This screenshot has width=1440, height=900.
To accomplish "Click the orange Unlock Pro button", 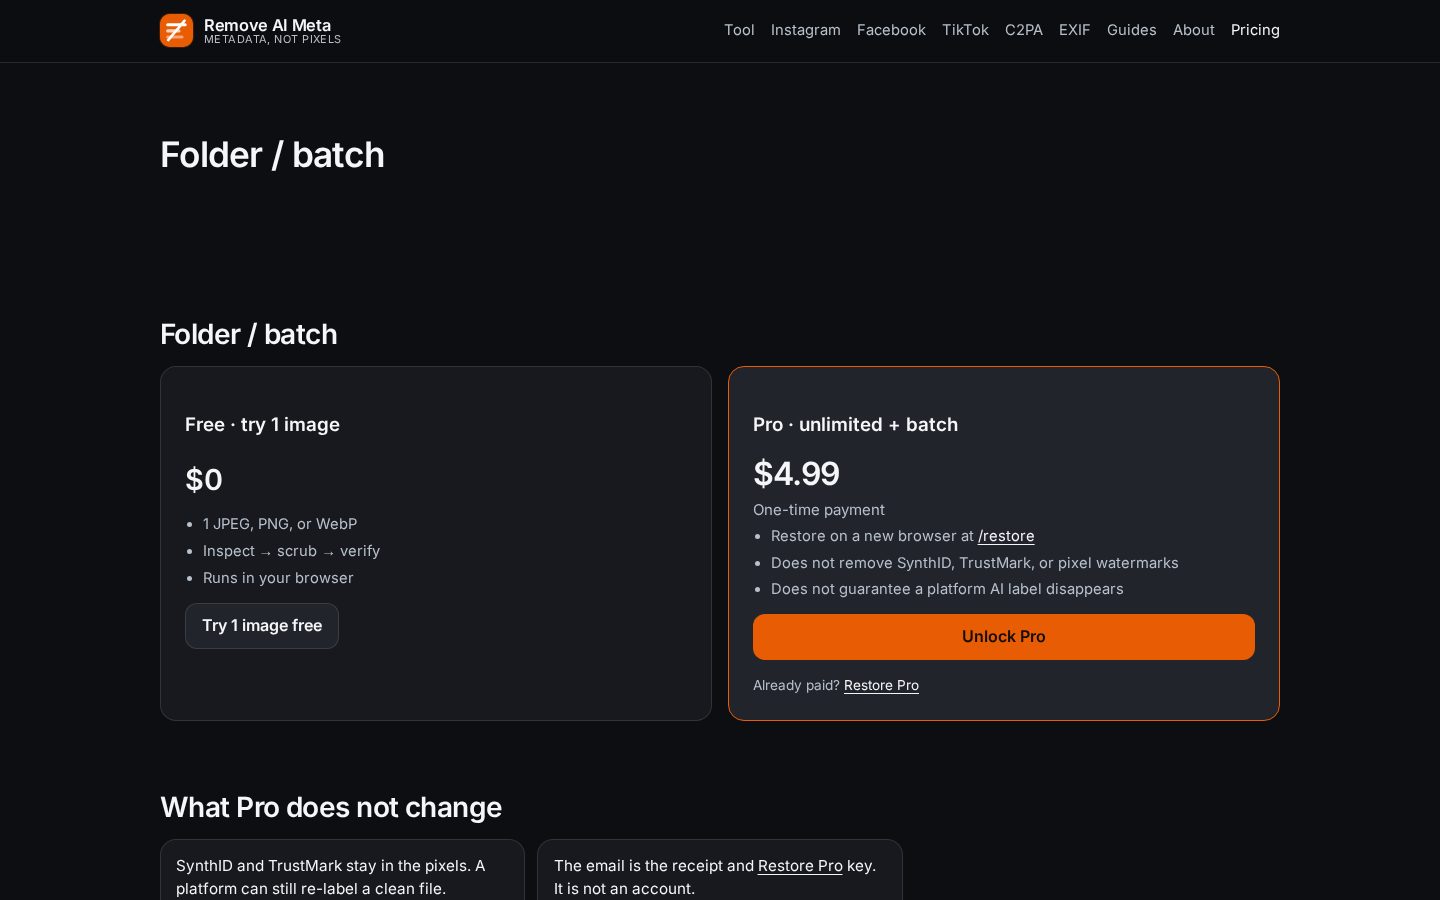I will [x=1004, y=637].
